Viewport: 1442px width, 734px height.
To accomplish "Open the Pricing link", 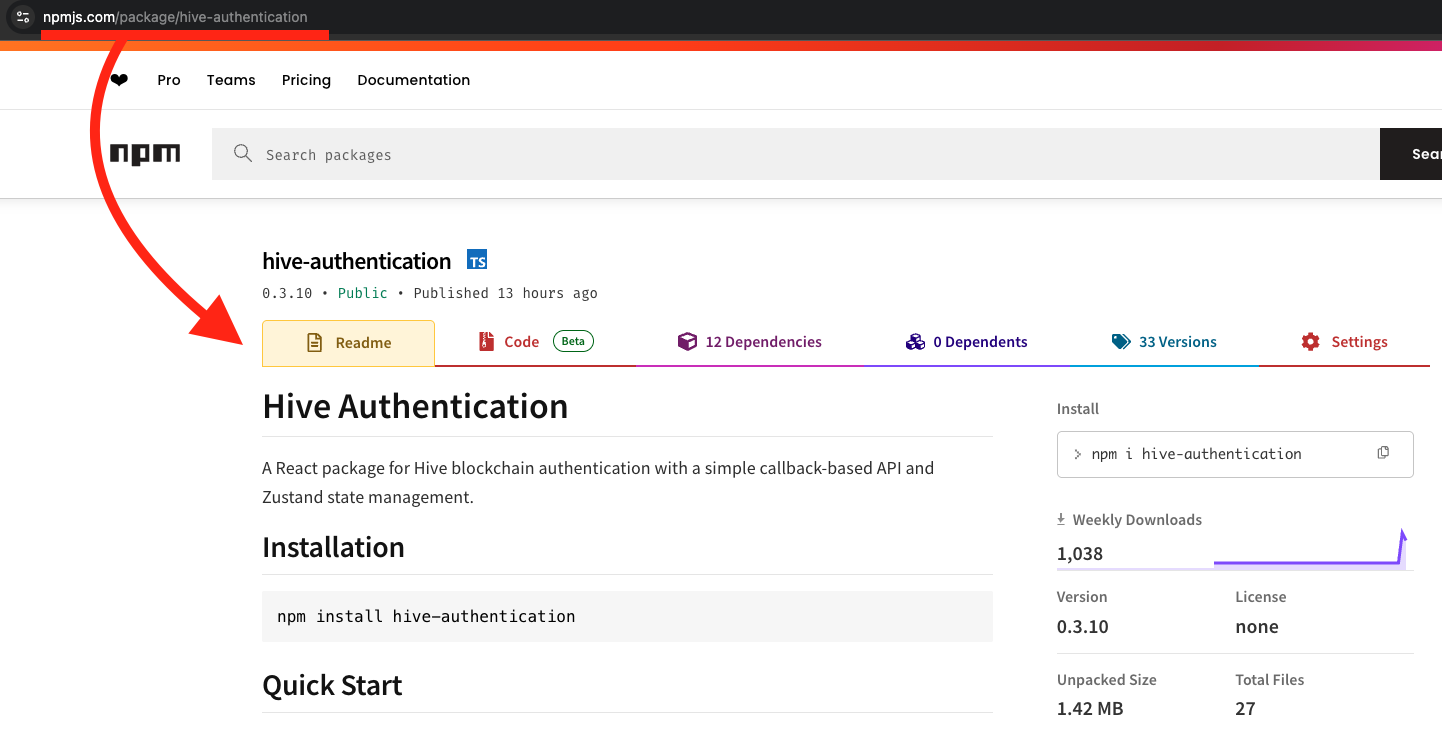I will 306,80.
